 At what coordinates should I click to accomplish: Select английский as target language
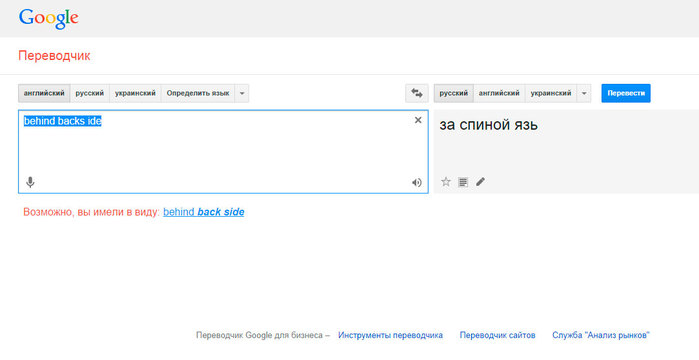point(499,93)
